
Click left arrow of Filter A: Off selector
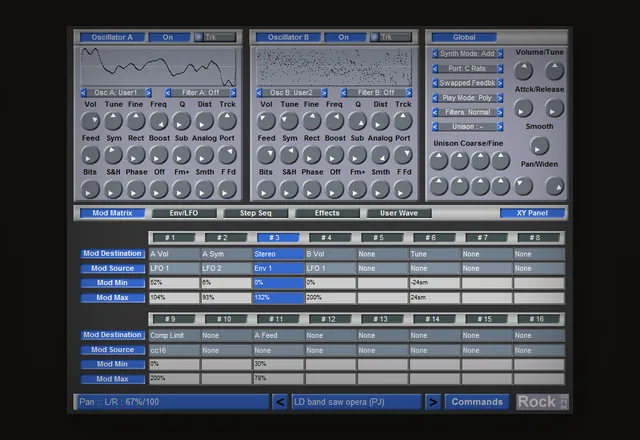tap(168, 93)
